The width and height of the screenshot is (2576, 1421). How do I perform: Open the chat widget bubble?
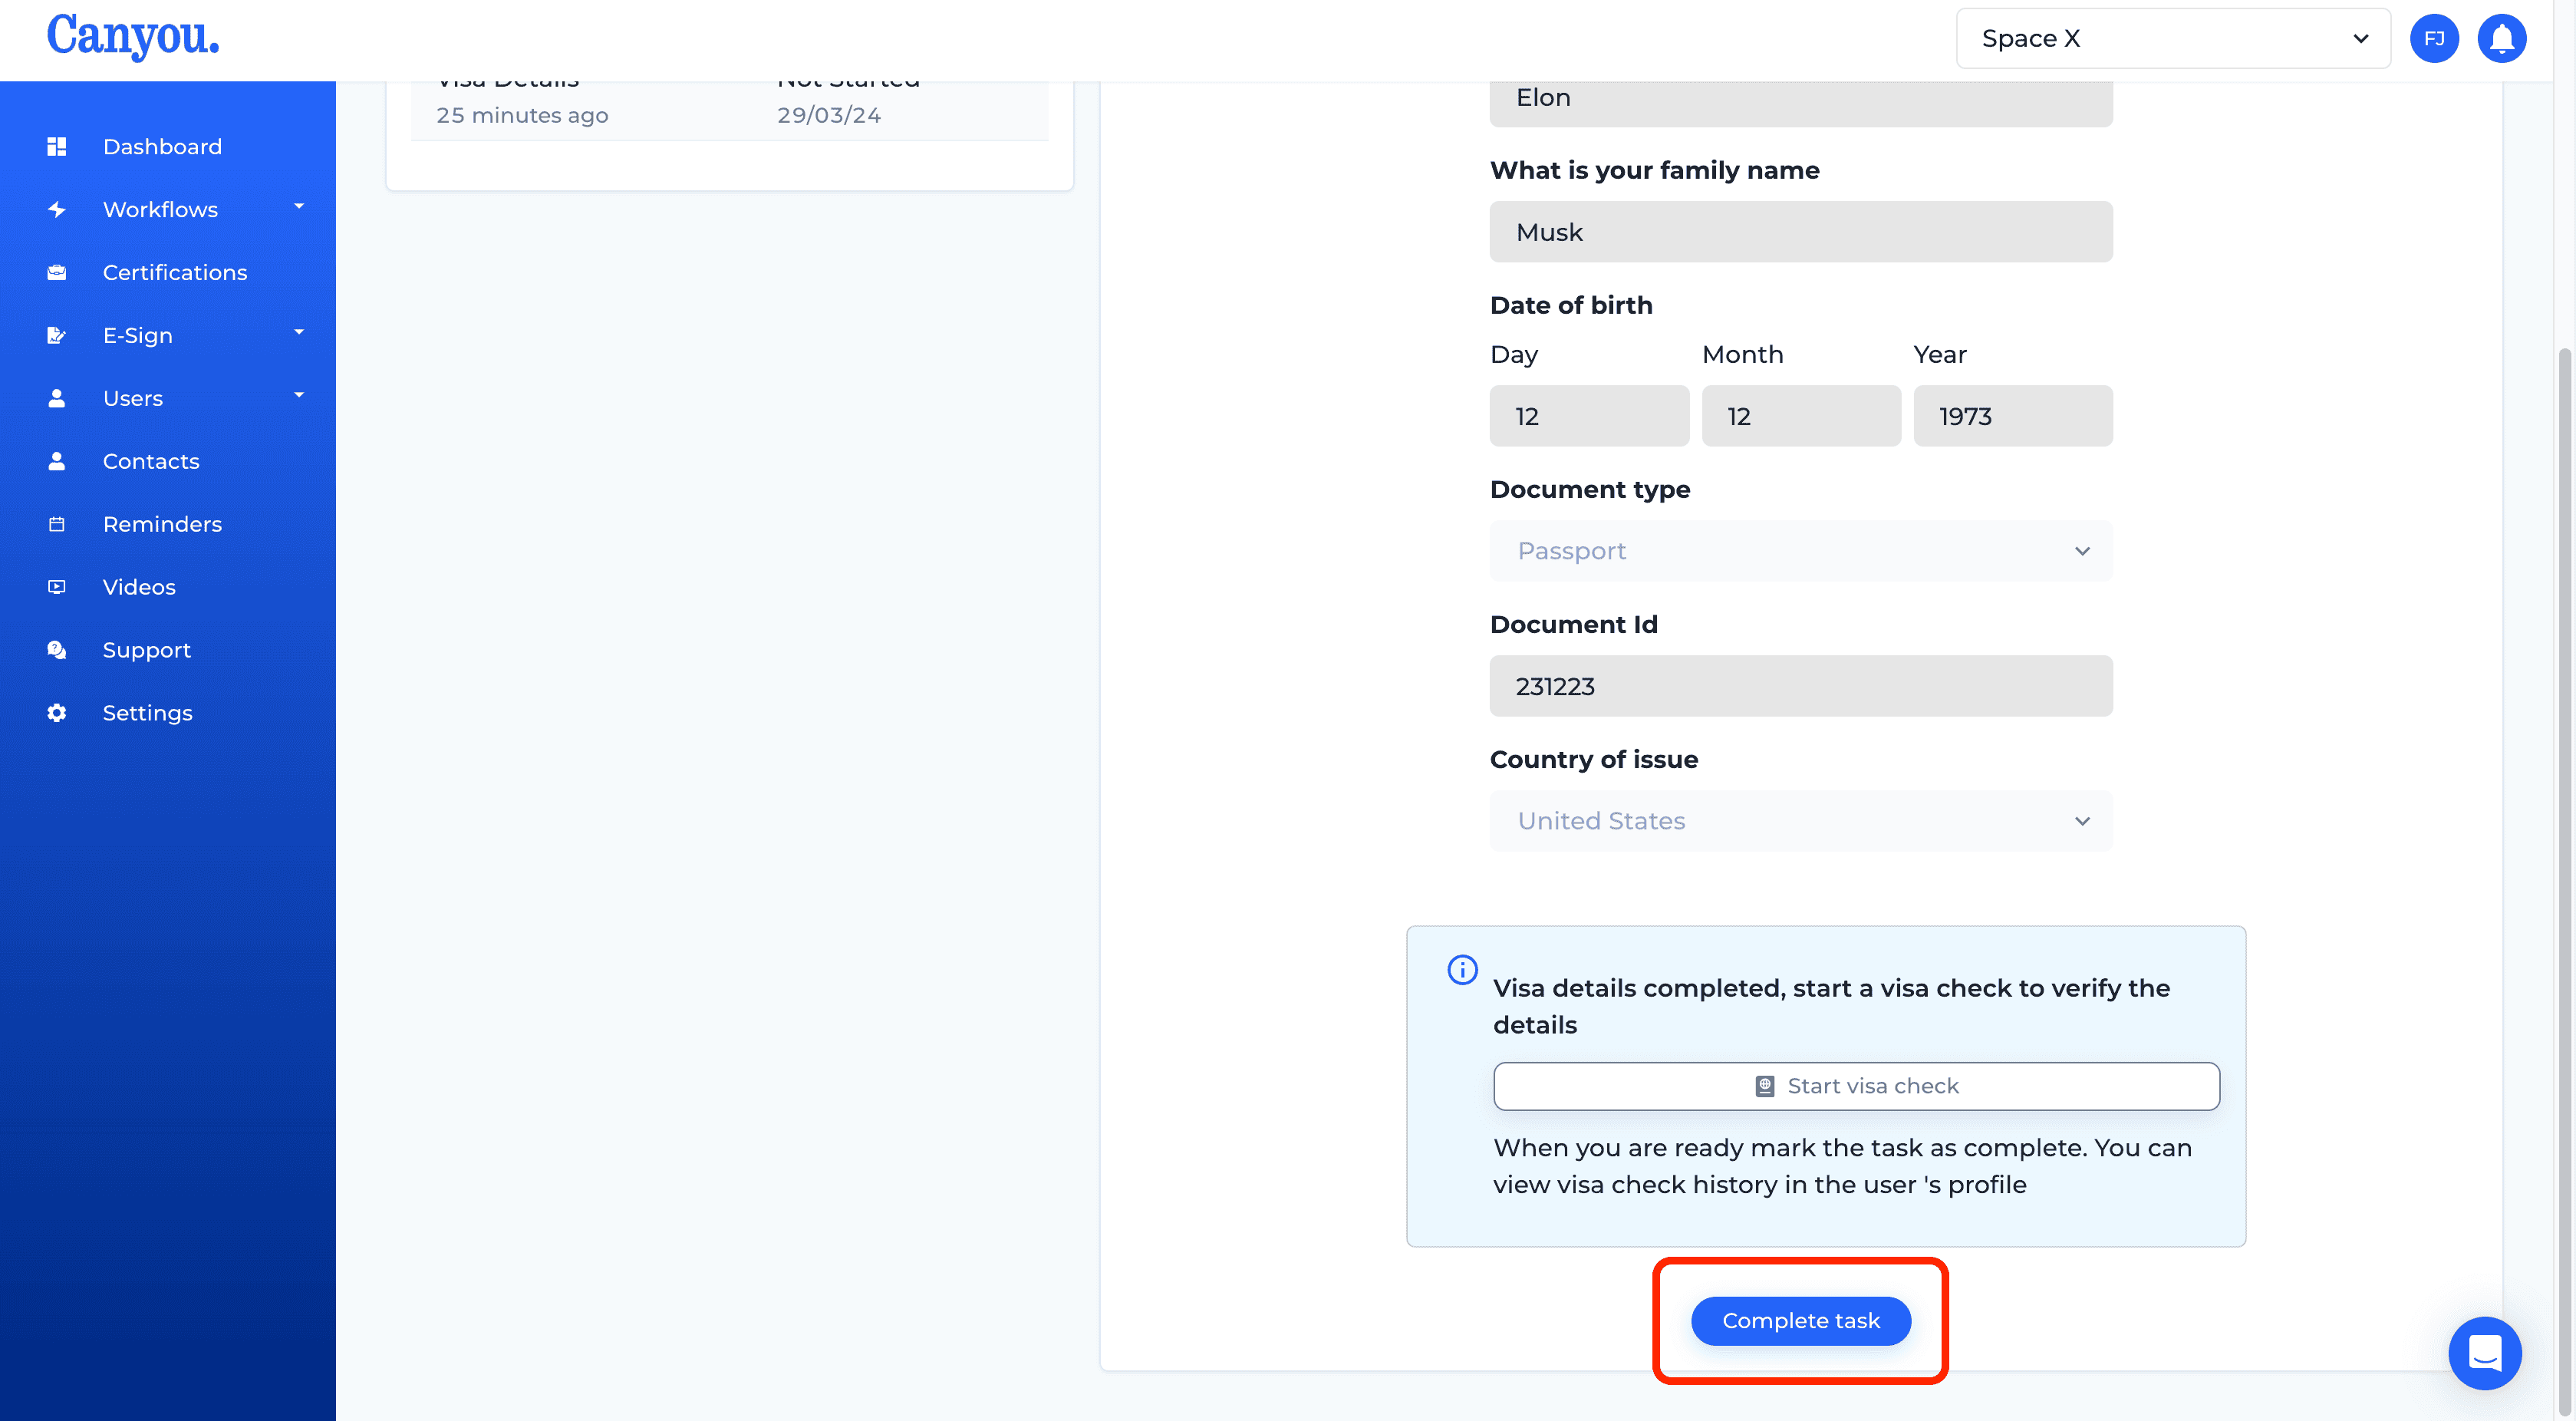(x=2485, y=1353)
